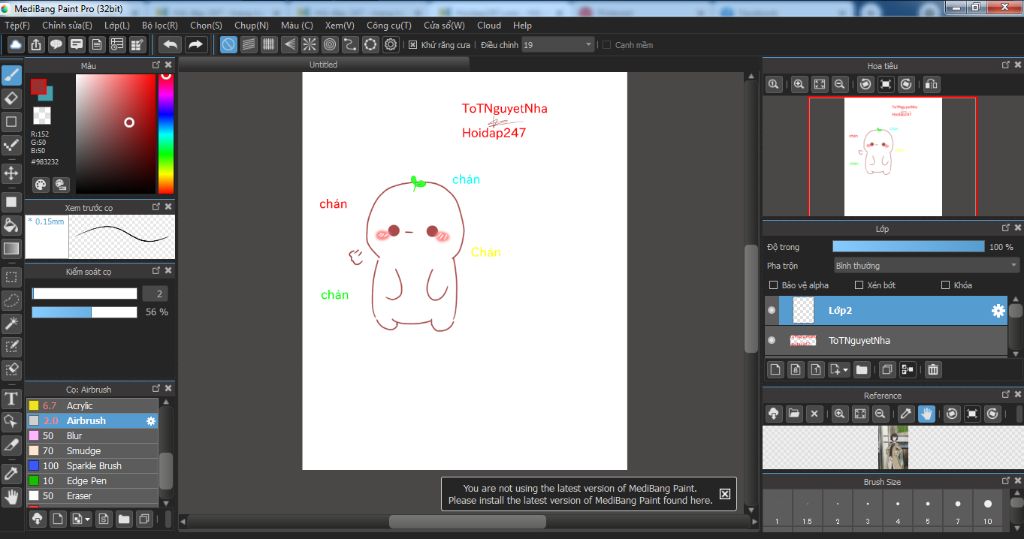Adjust the 56 % brush opacity slider

point(84,312)
